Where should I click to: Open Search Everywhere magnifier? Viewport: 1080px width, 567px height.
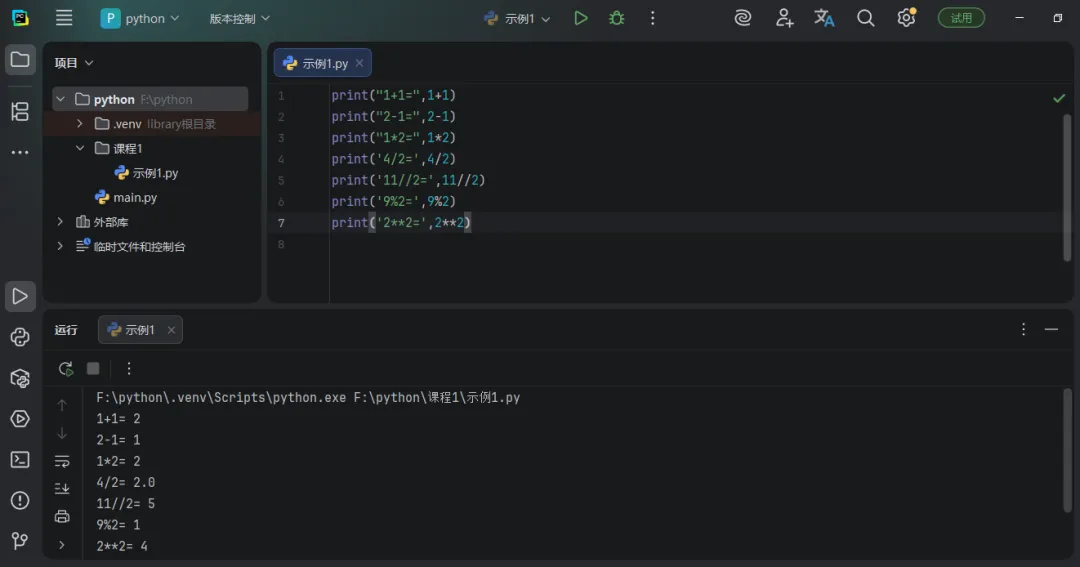[865, 18]
